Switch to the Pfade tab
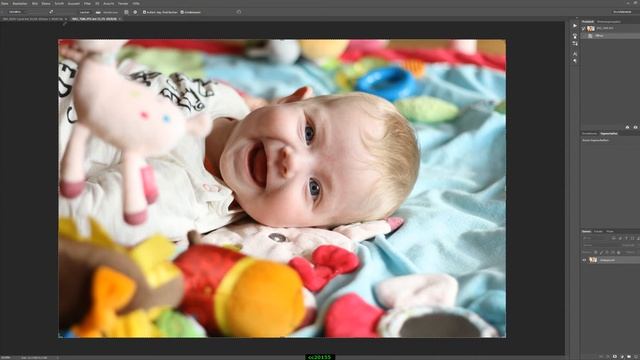Screen dimensions: 640x360 [x=610, y=231]
